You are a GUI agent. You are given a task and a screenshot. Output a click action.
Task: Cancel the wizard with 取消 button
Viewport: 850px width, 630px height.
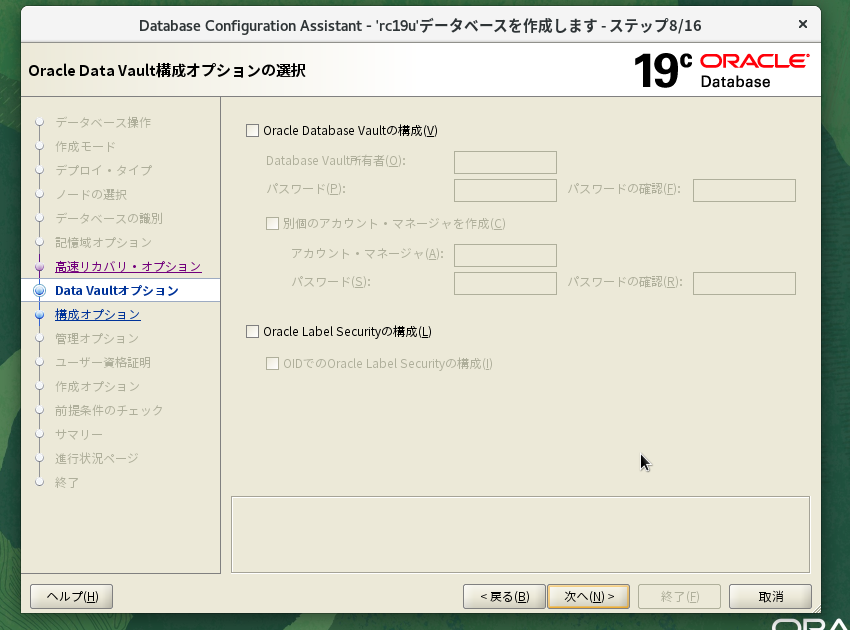770,596
